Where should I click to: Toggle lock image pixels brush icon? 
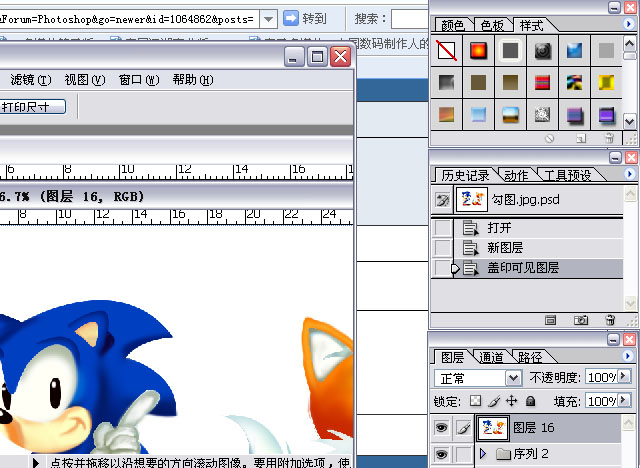coord(494,401)
